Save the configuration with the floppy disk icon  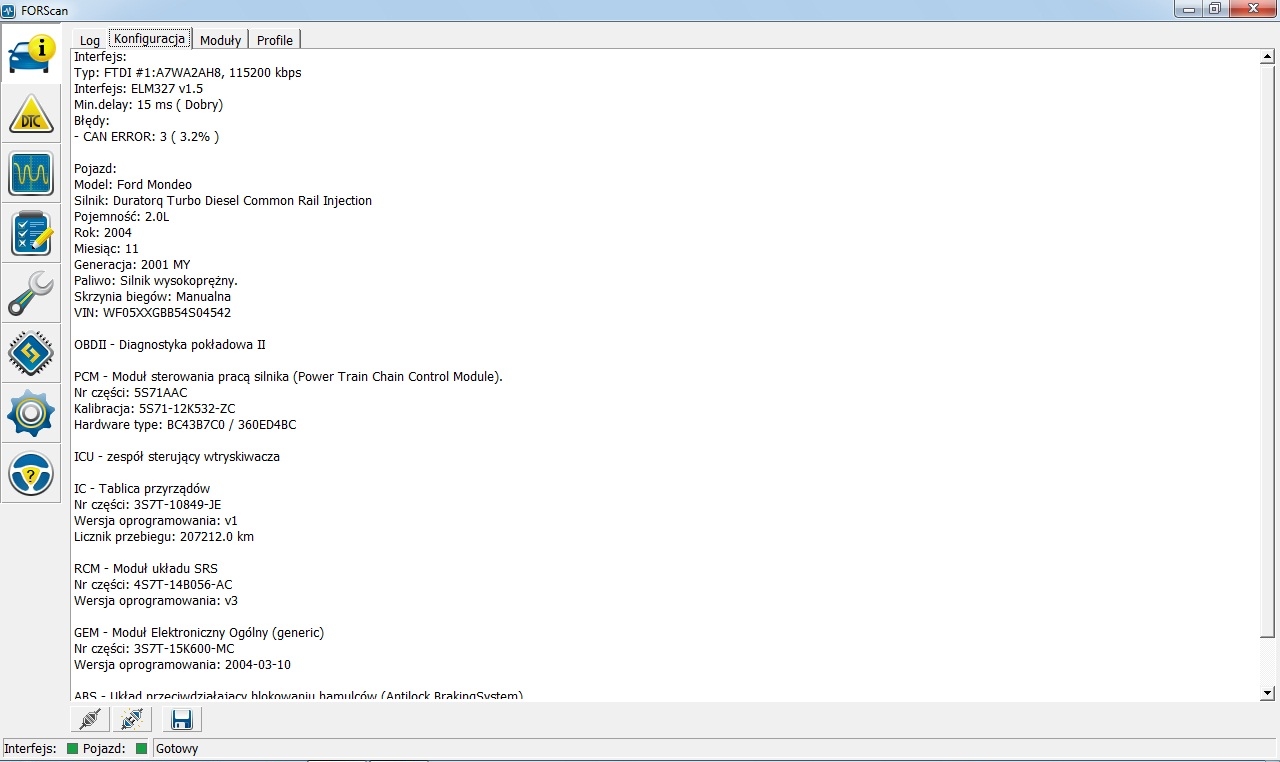(x=181, y=719)
